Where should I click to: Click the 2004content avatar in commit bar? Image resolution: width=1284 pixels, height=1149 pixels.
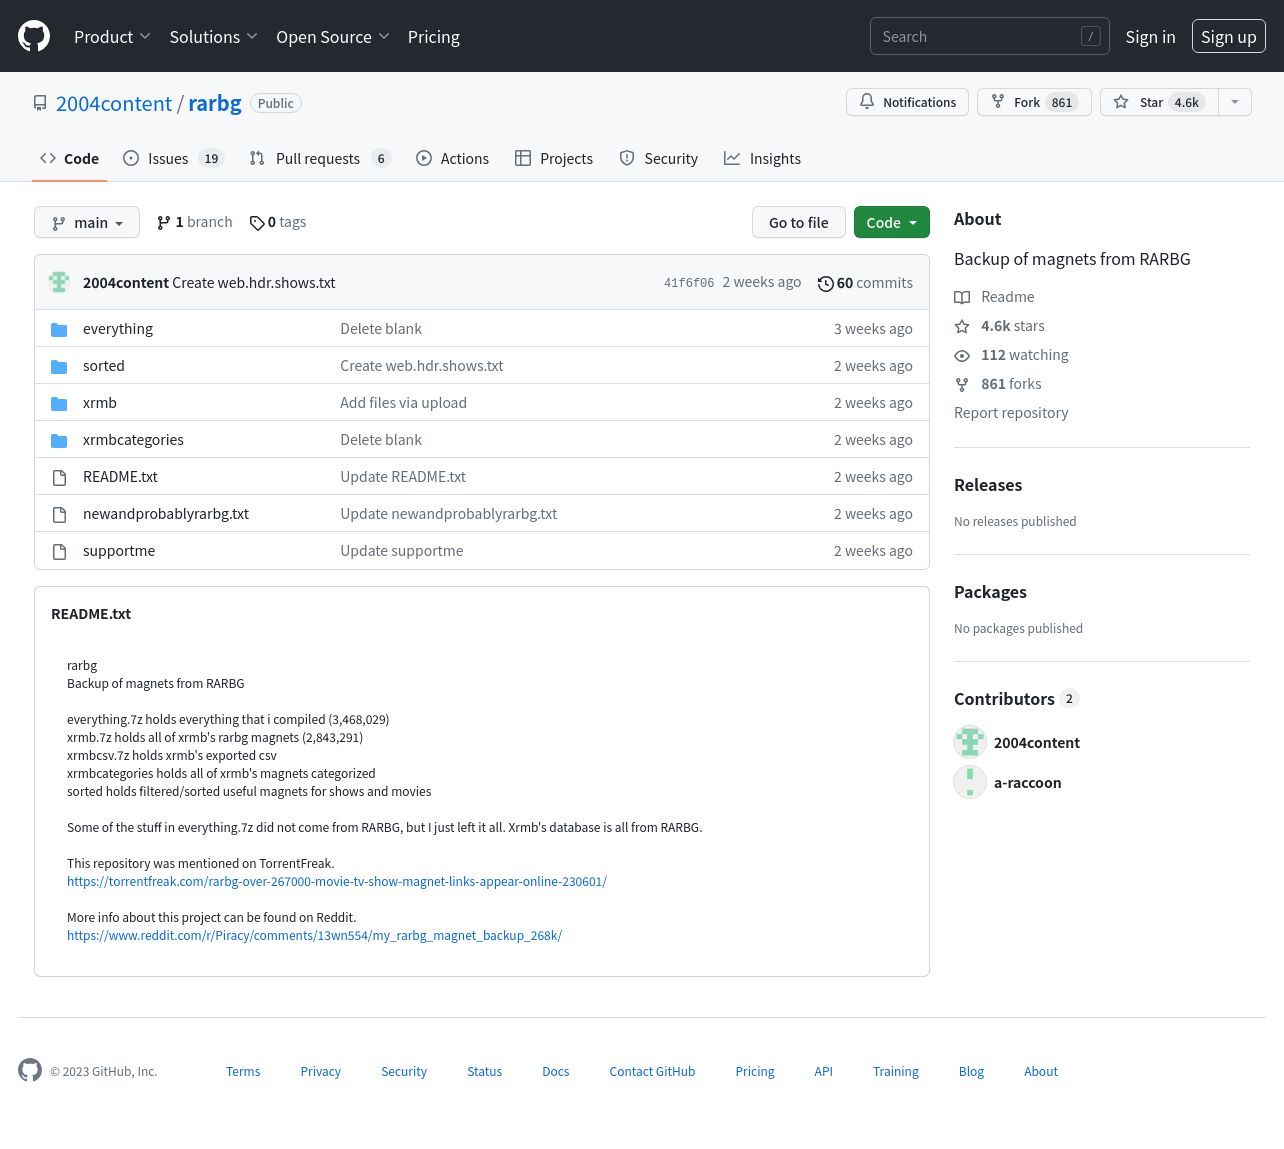click(x=59, y=282)
